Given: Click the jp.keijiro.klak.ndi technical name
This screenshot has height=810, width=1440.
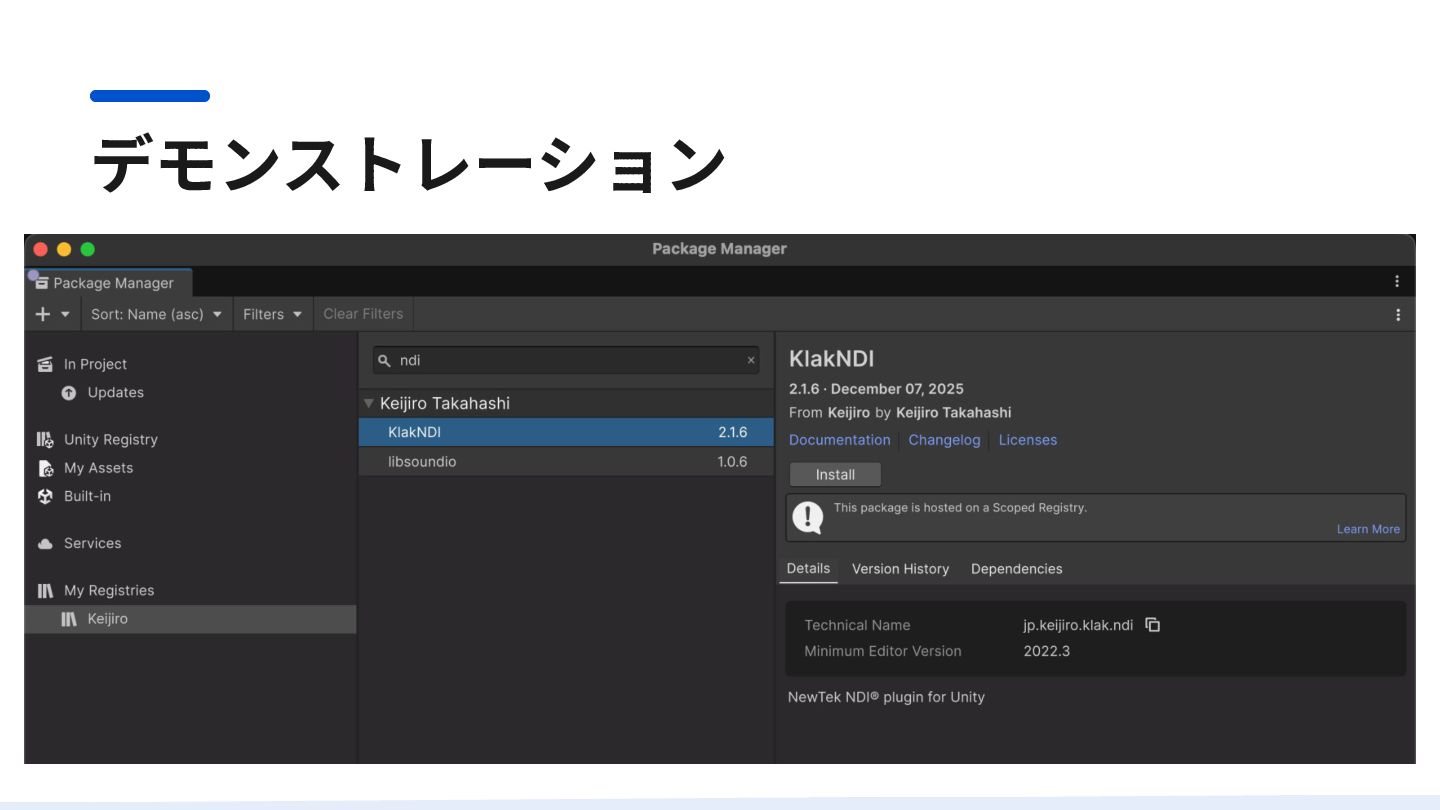Looking at the screenshot, I should 1078,625.
